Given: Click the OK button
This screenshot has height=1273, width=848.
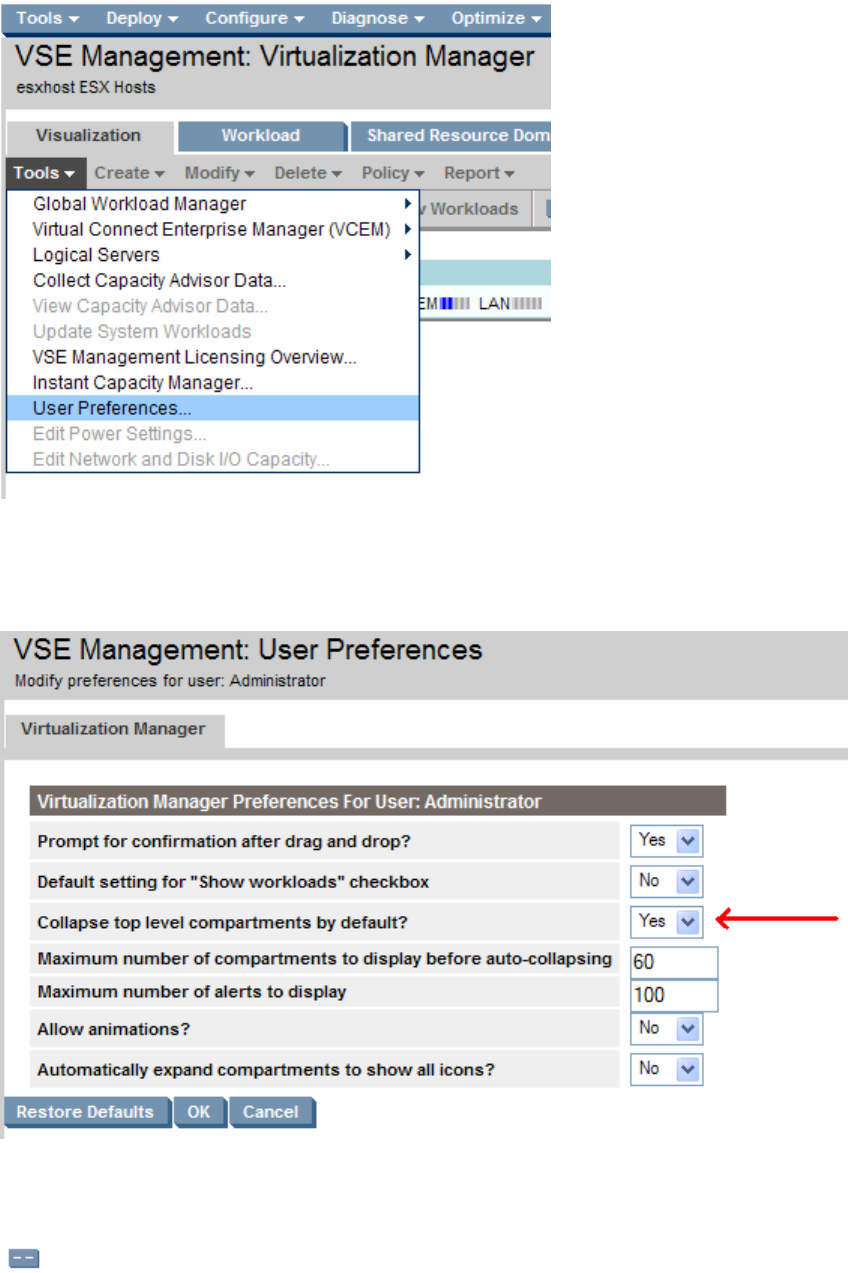Looking at the screenshot, I should coord(200,1112).
